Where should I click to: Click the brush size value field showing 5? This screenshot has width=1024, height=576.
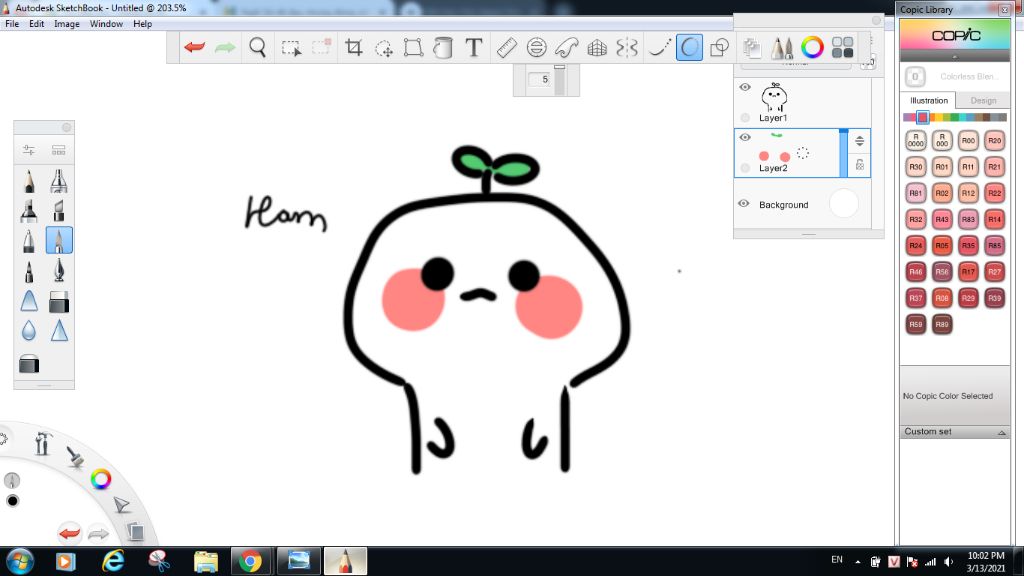coord(541,79)
